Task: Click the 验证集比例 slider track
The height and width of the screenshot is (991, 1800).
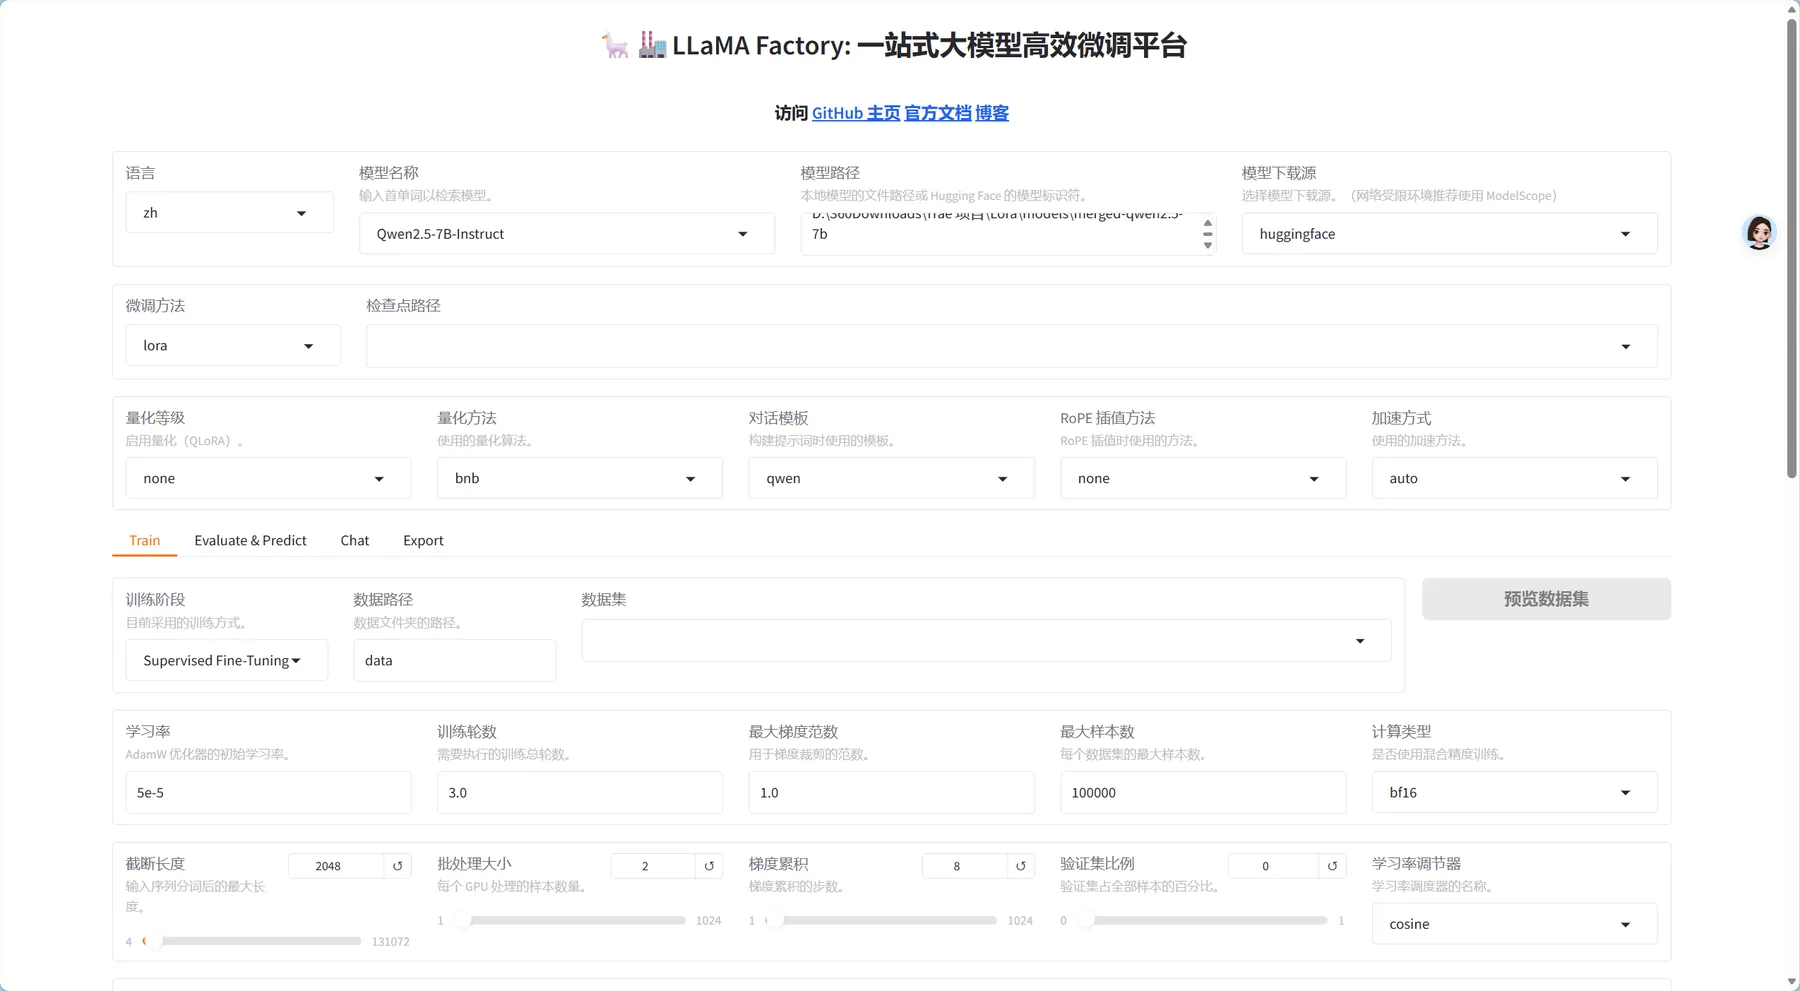Action: coord(1203,920)
